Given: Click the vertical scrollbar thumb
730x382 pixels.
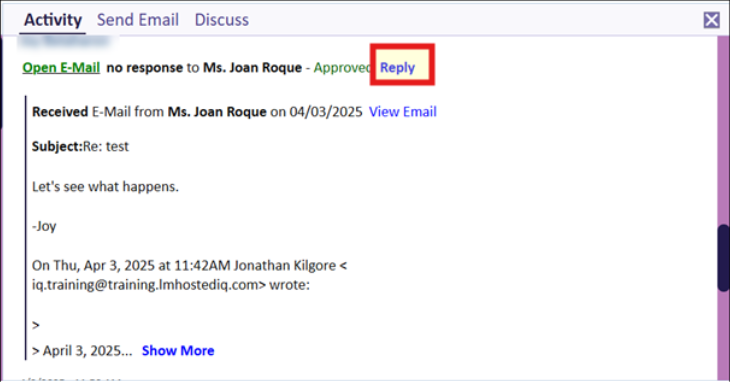Looking at the screenshot, I should click(x=723, y=258).
